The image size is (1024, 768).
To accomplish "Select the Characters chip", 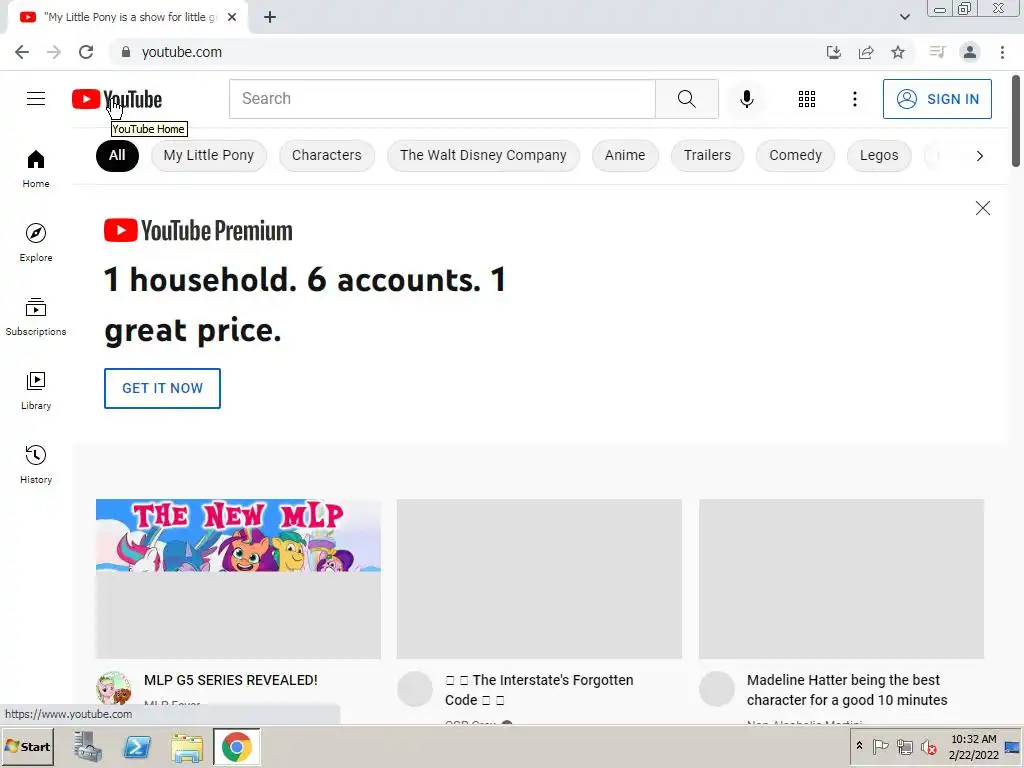I will (x=327, y=155).
